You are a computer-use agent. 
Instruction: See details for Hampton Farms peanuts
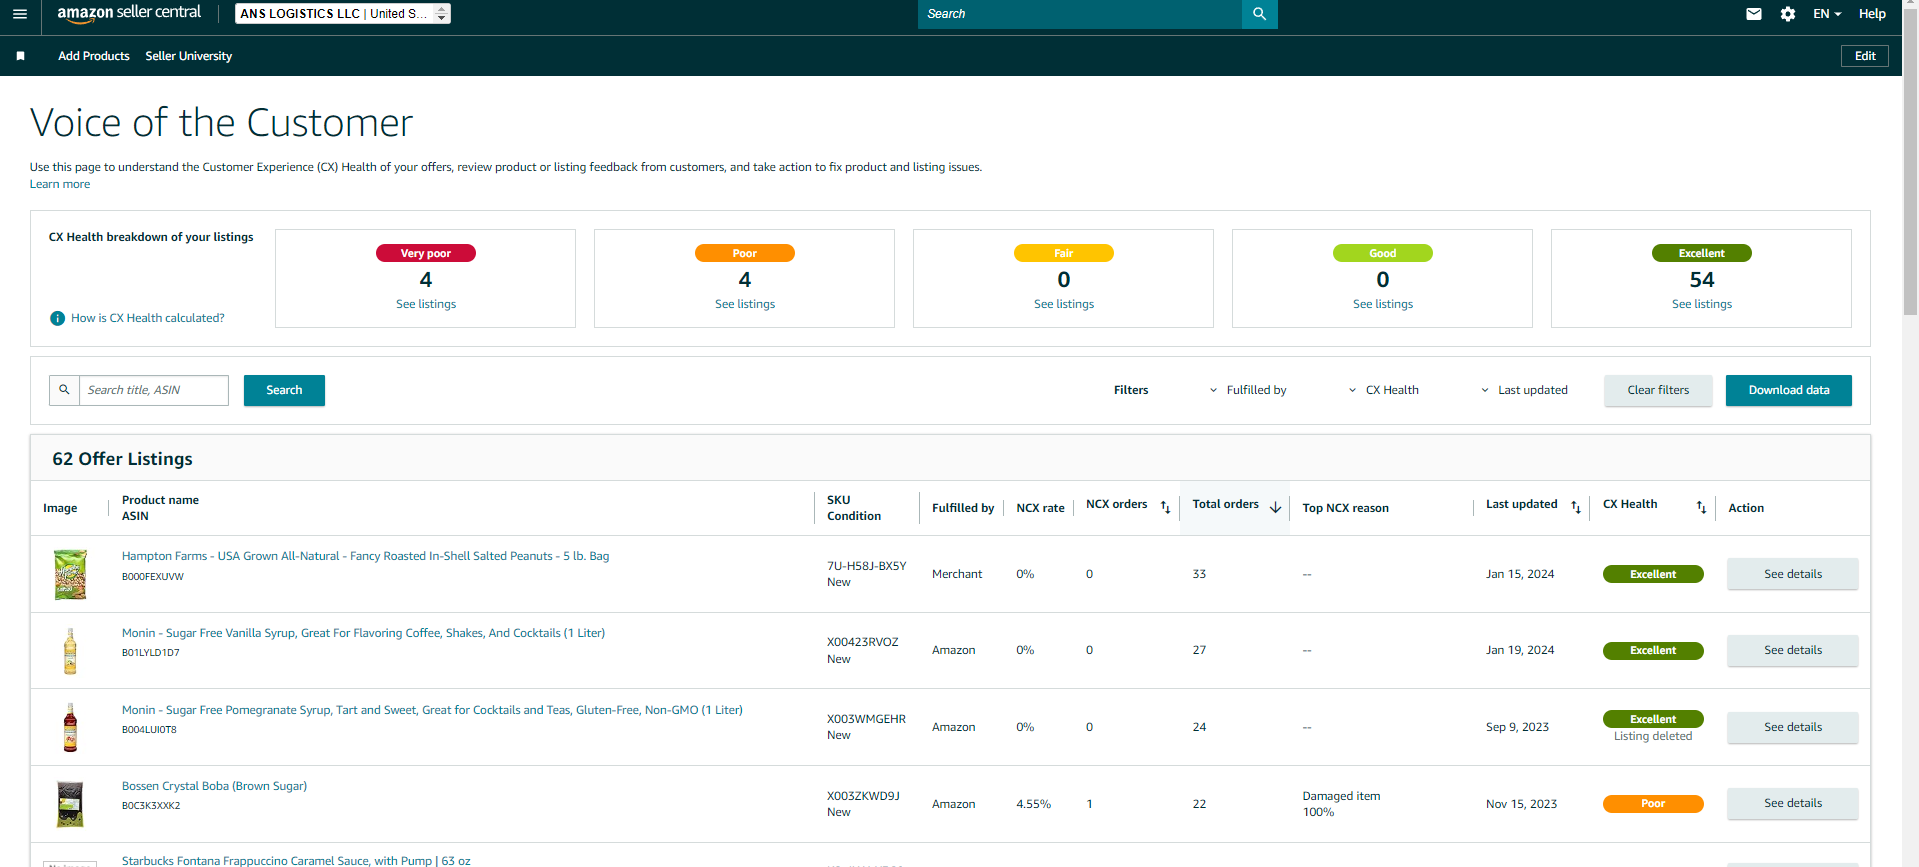click(x=1793, y=574)
